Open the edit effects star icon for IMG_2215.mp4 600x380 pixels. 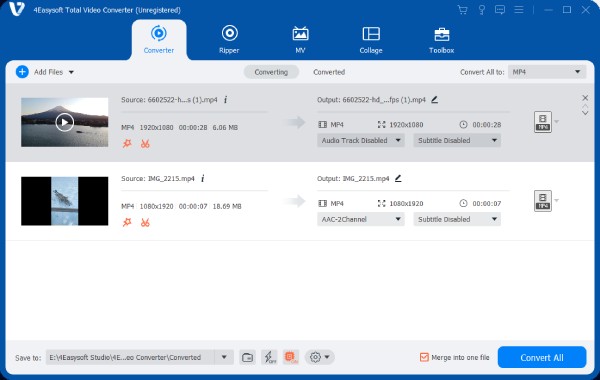point(127,222)
